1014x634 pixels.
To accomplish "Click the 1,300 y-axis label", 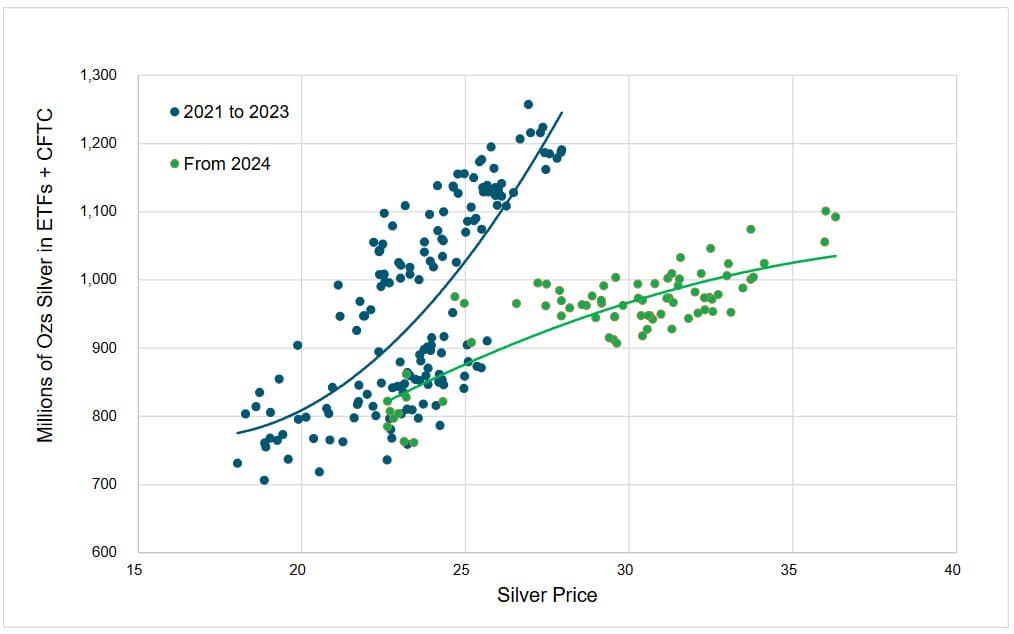I will 98,76.
